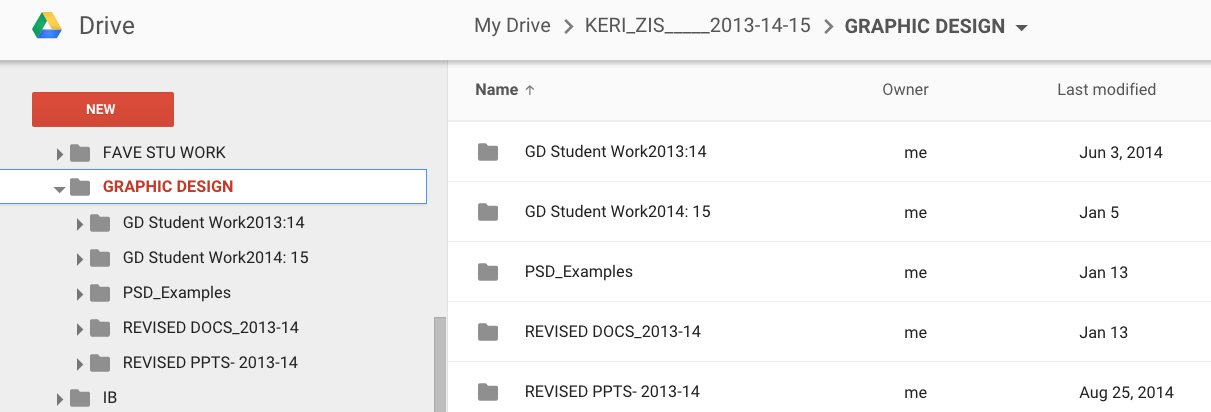
Task: Click folder icon of GD Student Work2014: 15 row
Action: (488, 212)
